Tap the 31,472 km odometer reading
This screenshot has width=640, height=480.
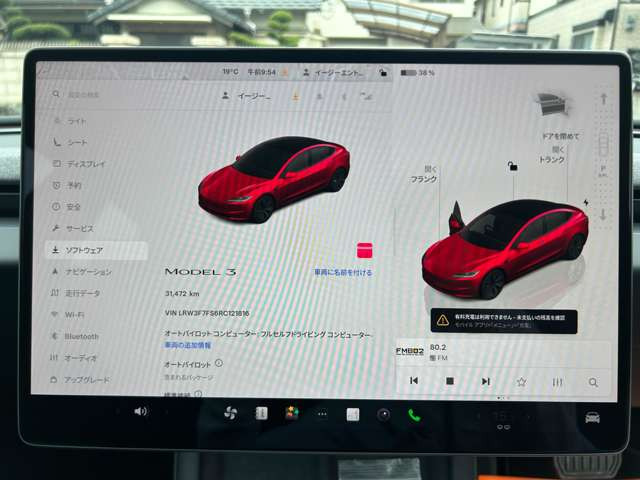[182, 293]
